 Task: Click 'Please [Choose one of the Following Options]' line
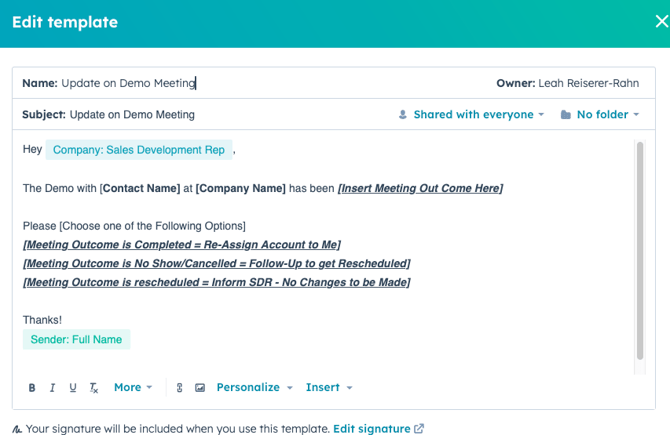point(134,226)
